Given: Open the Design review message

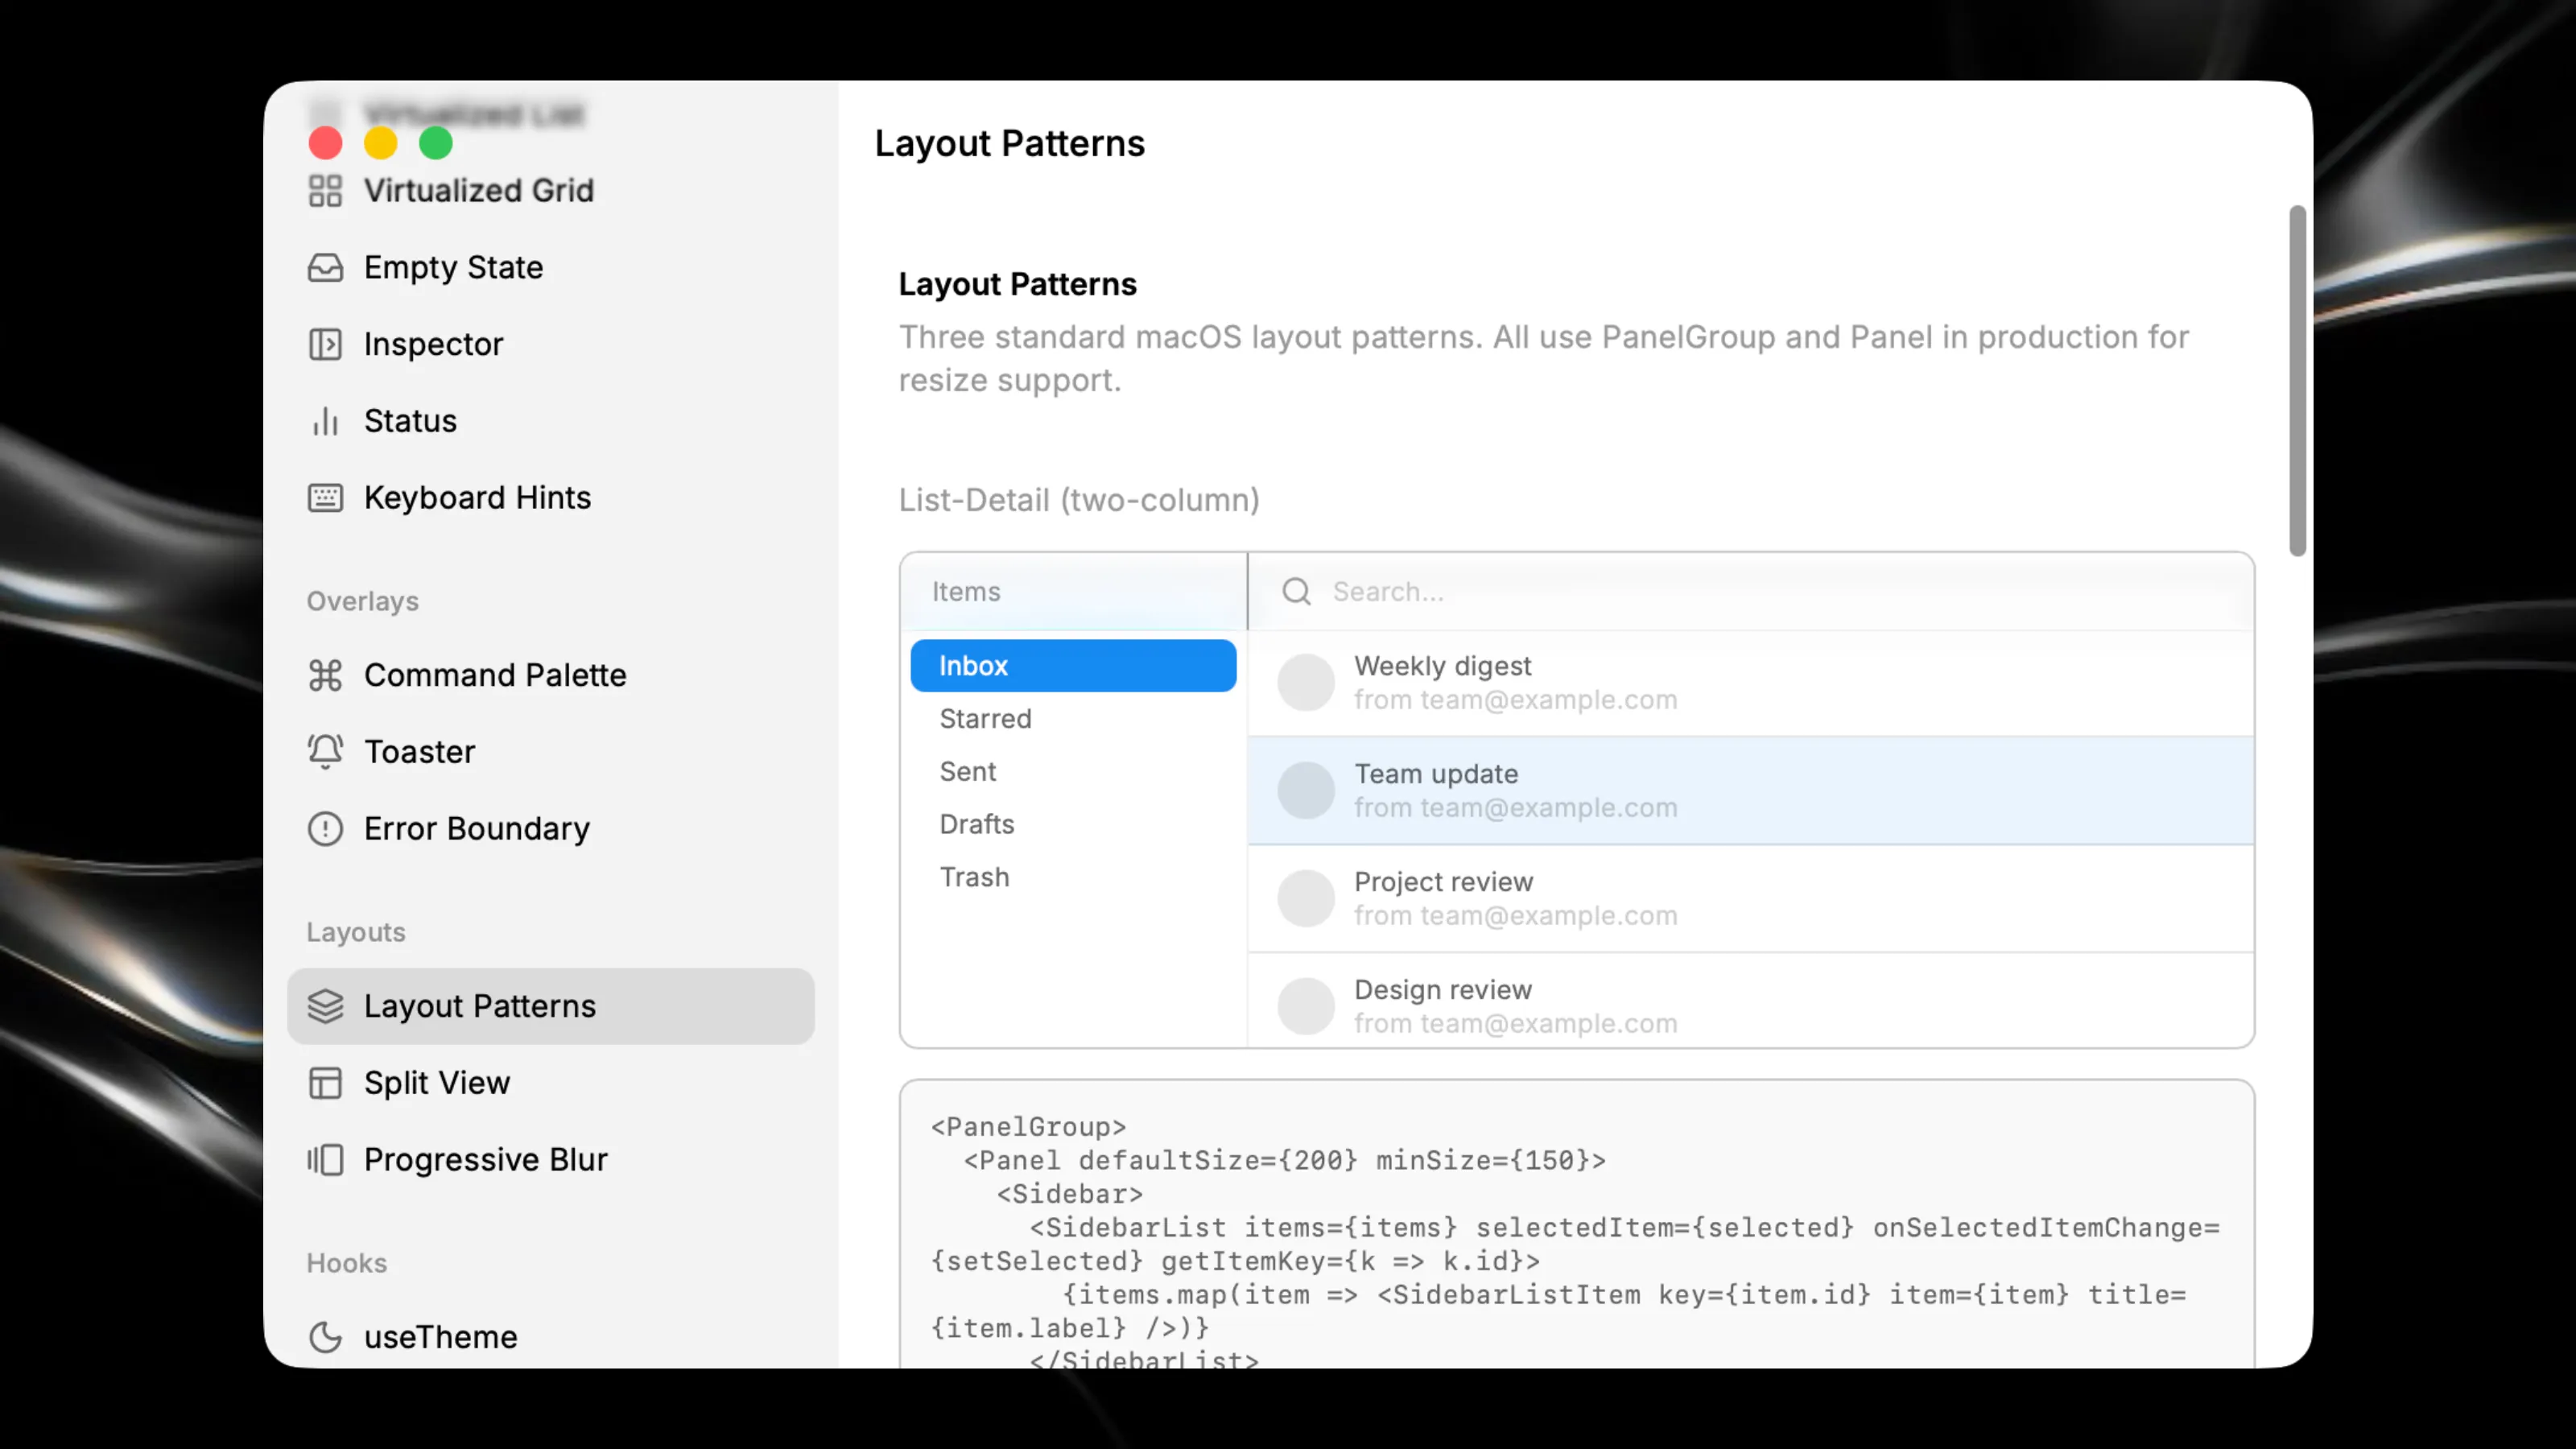Looking at the screenshot, I should 1751,1001.
